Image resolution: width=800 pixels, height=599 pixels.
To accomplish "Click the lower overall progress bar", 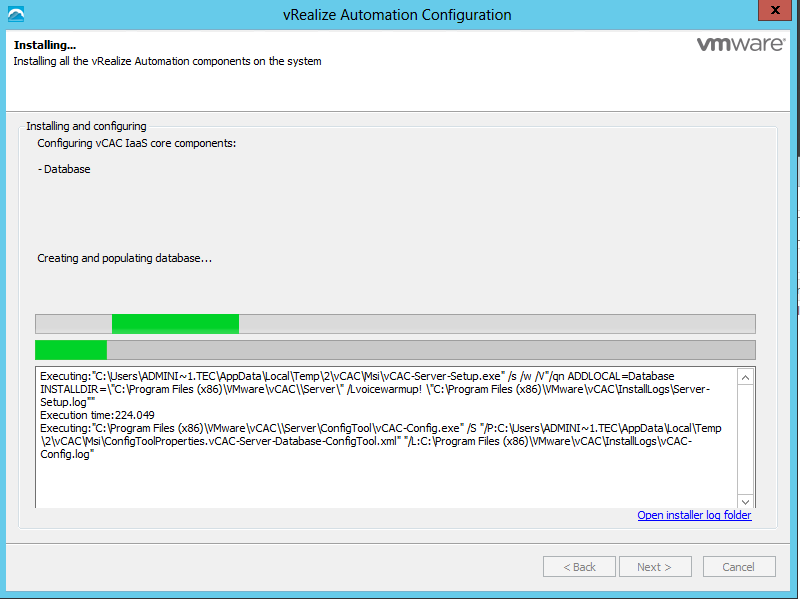I will pyautogui.click(x=395, y=350).
